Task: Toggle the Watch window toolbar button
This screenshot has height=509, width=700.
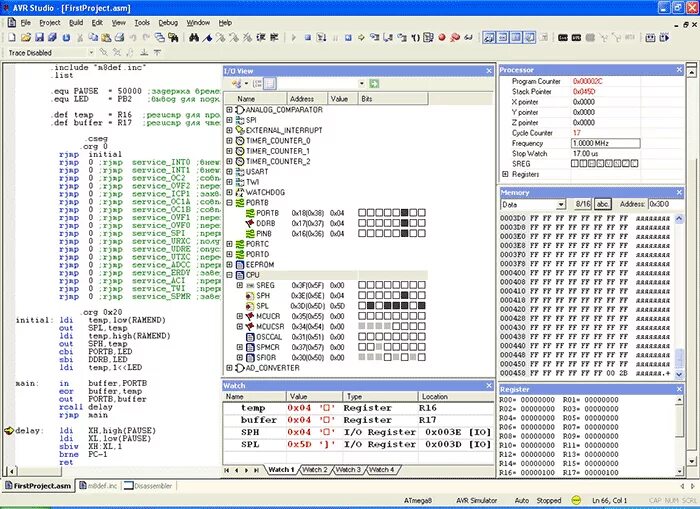Action: [489, 38]
